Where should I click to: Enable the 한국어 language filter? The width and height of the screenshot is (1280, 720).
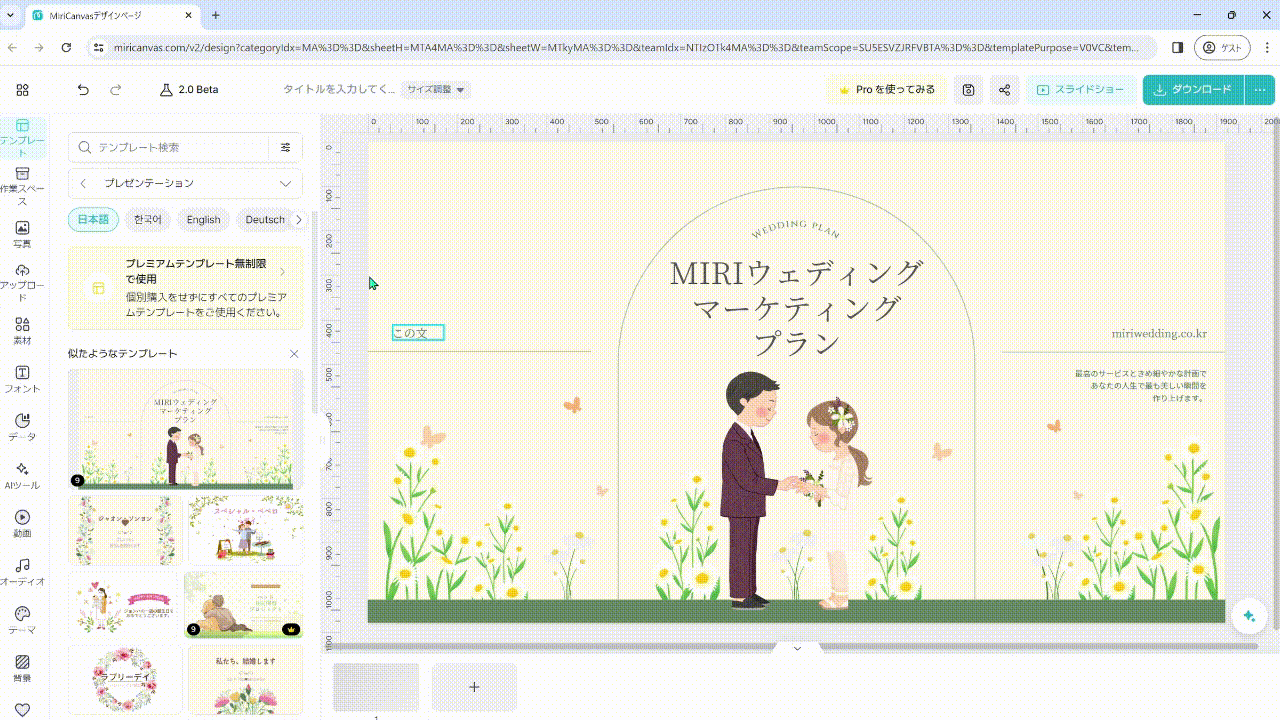click(148, 219)
